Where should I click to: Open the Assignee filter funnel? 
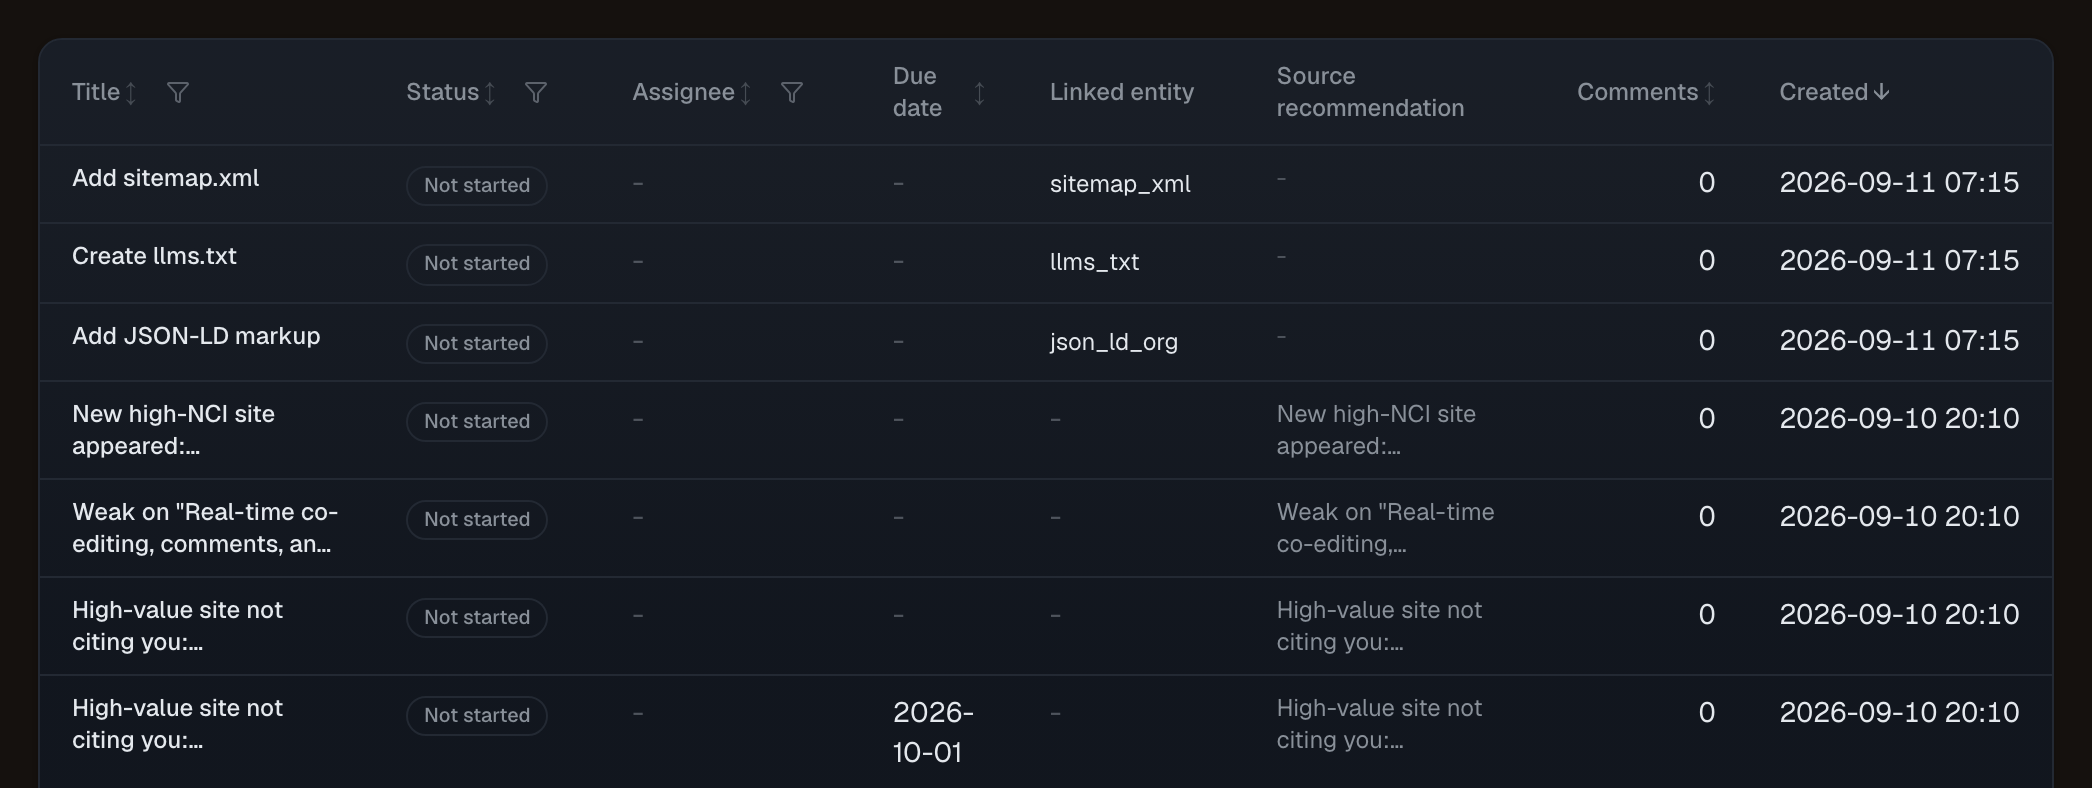click(x=792, y=93)
